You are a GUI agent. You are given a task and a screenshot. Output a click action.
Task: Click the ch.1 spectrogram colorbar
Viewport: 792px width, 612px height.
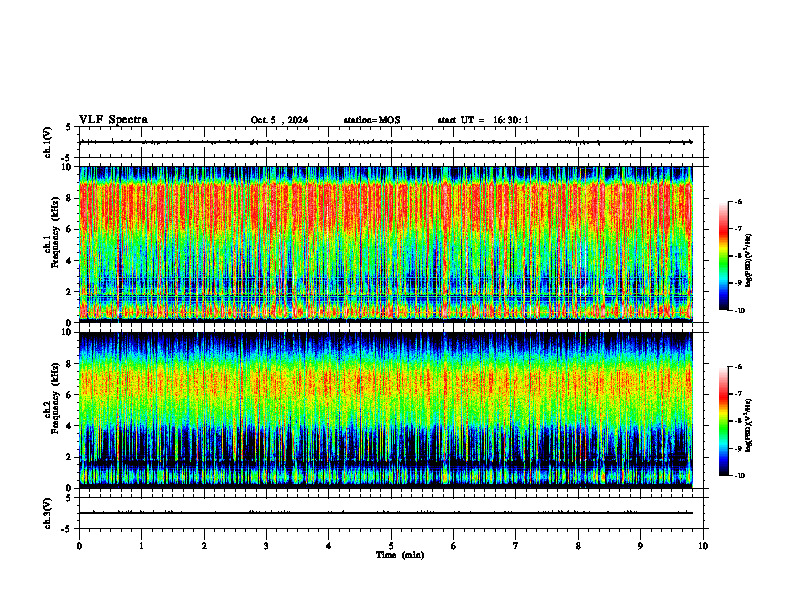[x=723, y=256]
